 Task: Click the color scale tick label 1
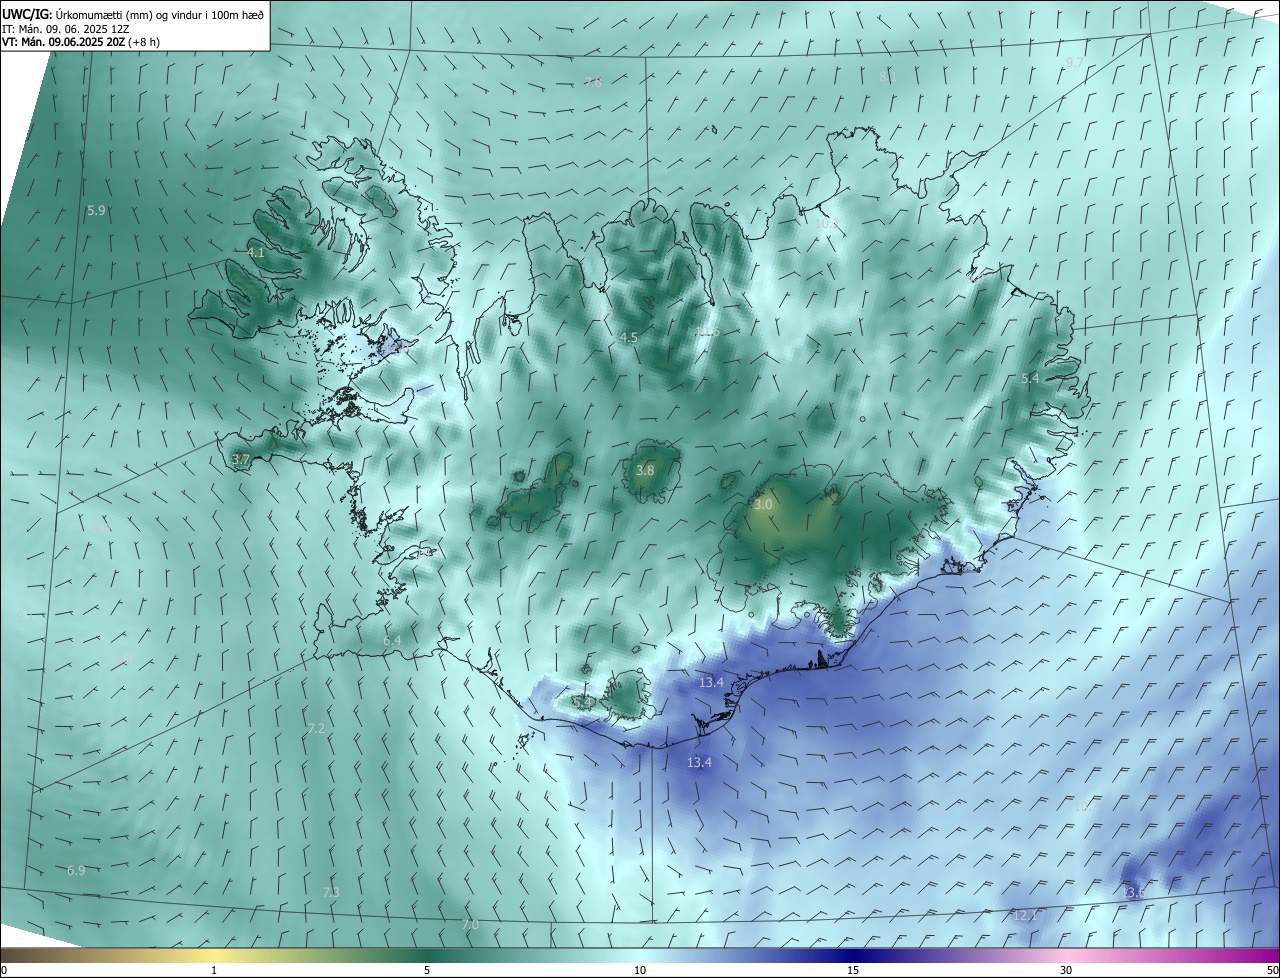[x=214, y=970]
